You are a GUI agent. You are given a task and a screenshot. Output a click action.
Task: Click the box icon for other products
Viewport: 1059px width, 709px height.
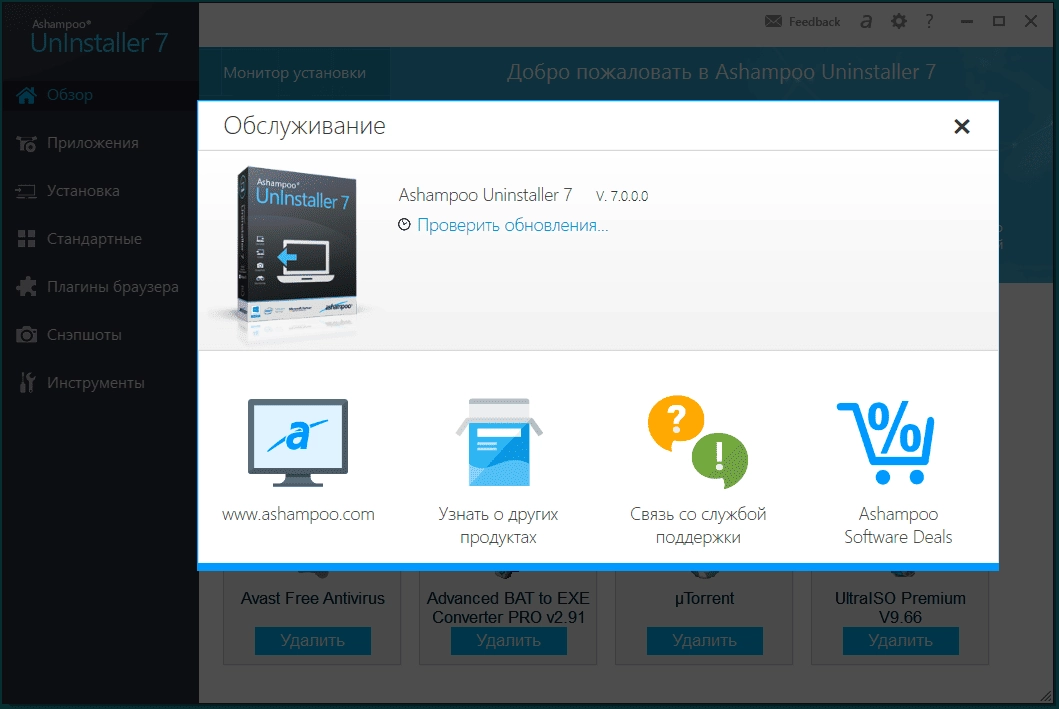tap(498, 442)
